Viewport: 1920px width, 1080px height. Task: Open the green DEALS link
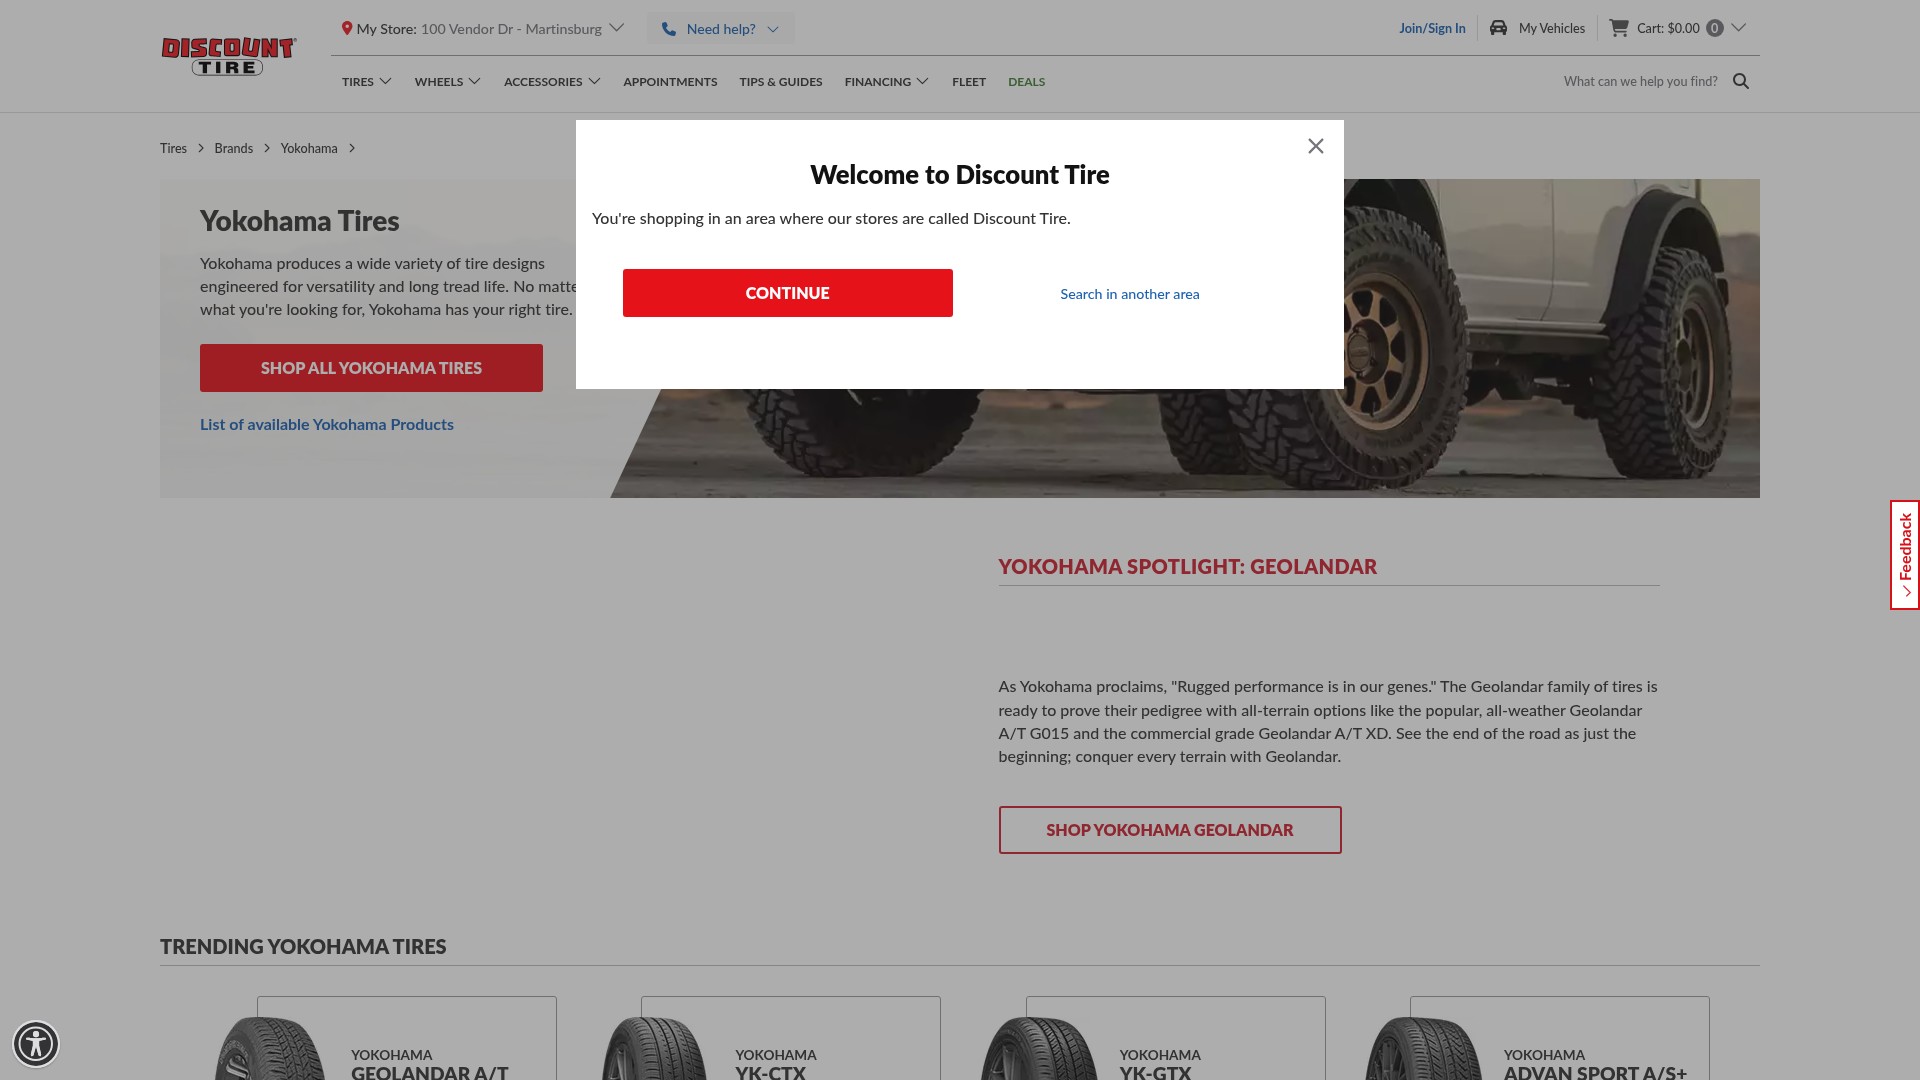(x=1026, y=82)
